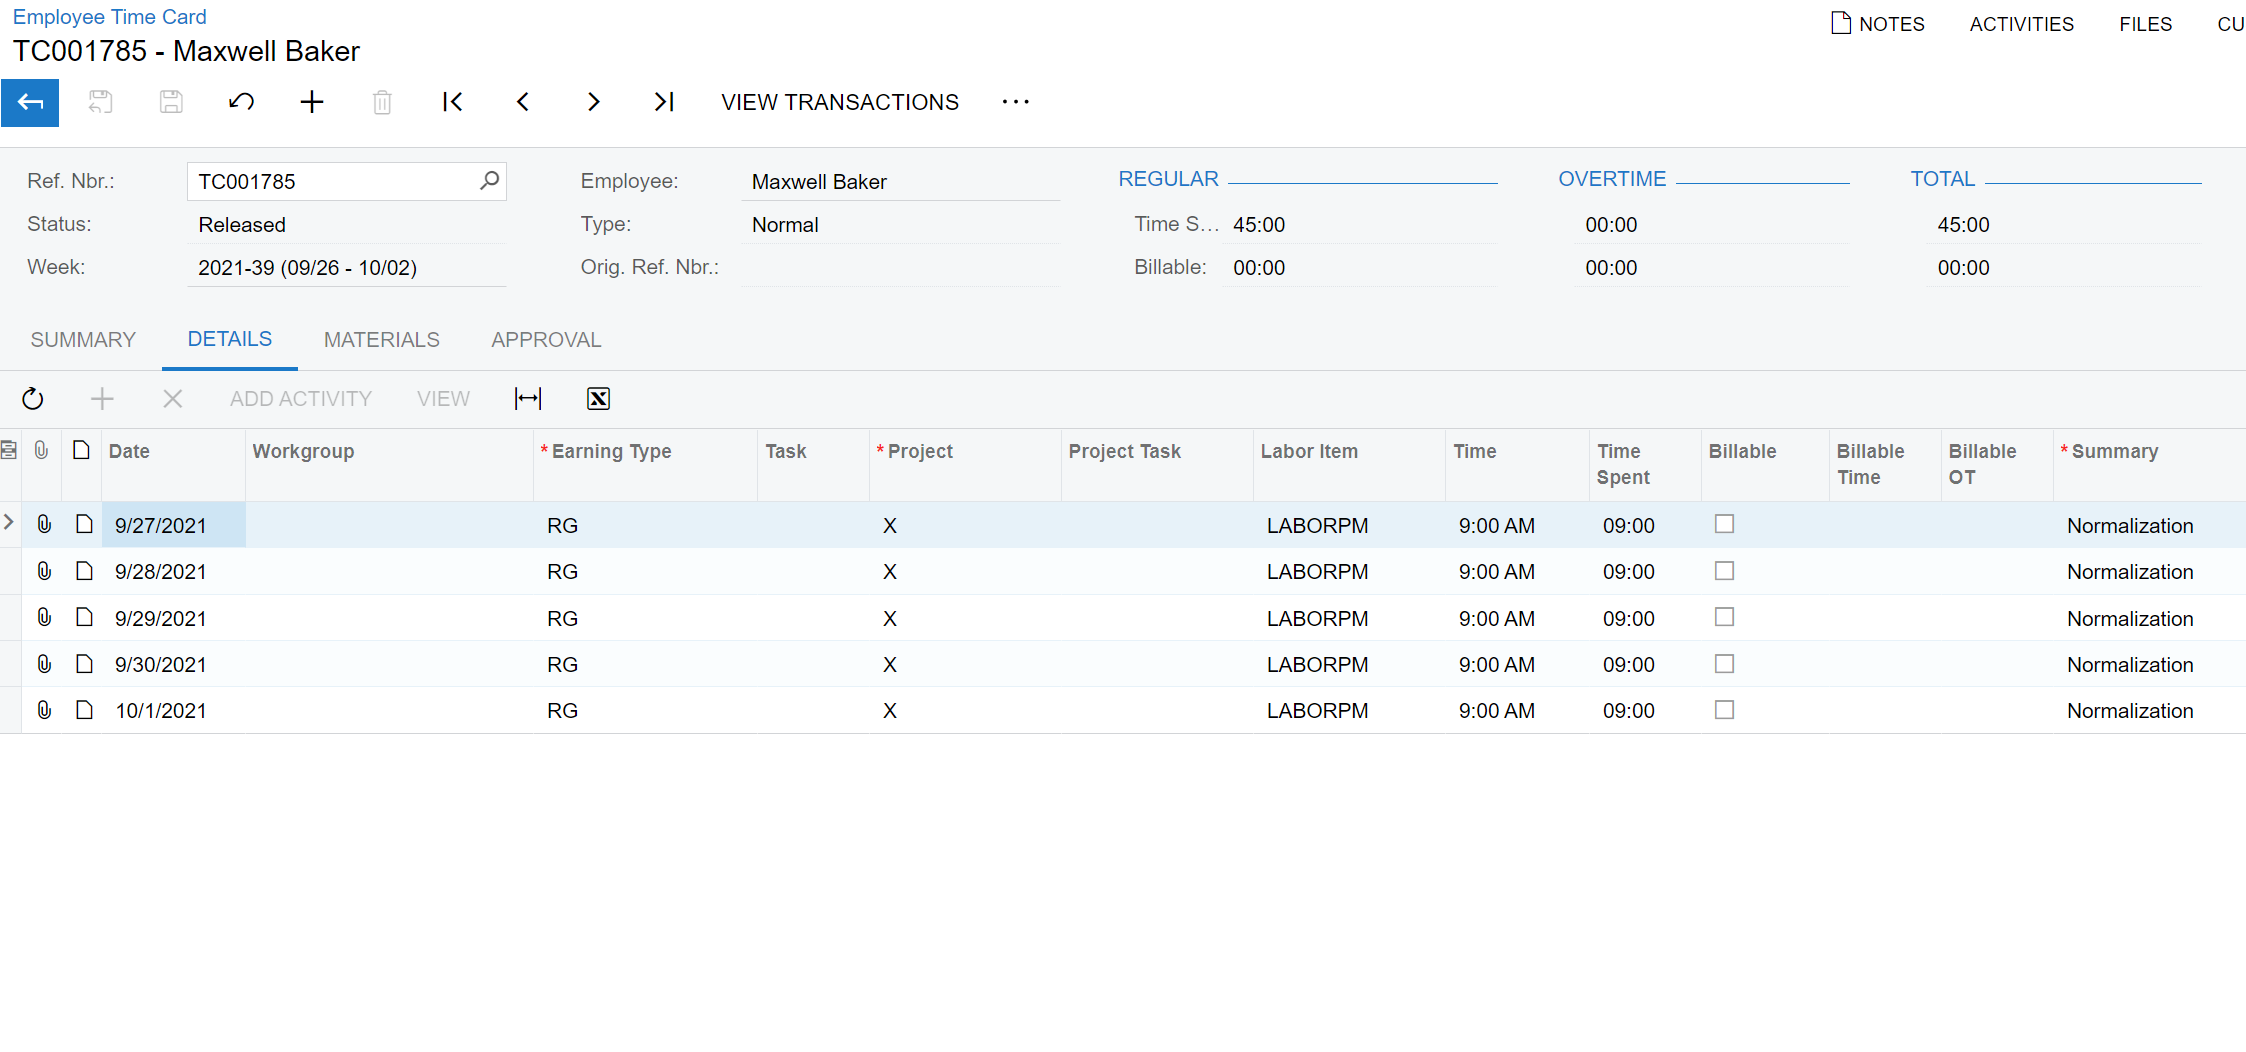Switch to the Summary tab

coord(83,340)
